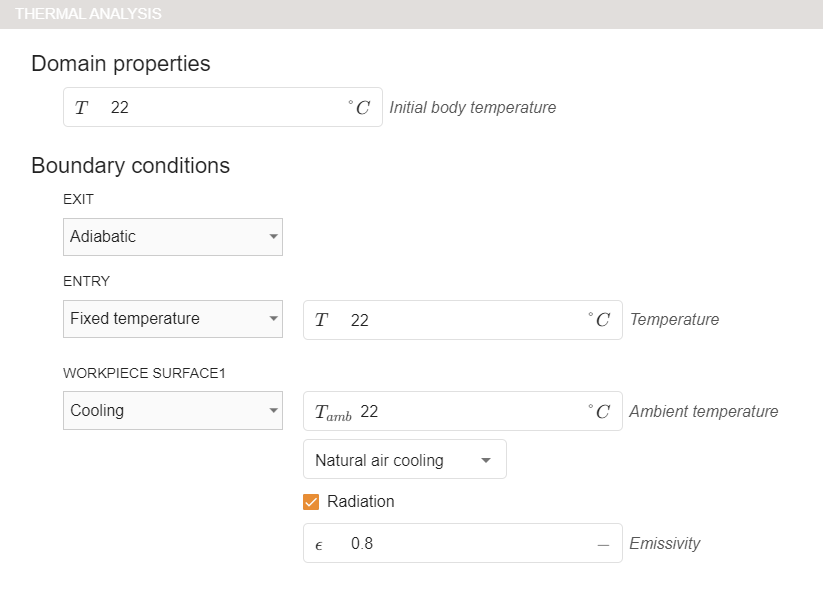Screen dimensions: 823x592
Task: Click the Domain properties heading
Action: click(x=121, y=64)
